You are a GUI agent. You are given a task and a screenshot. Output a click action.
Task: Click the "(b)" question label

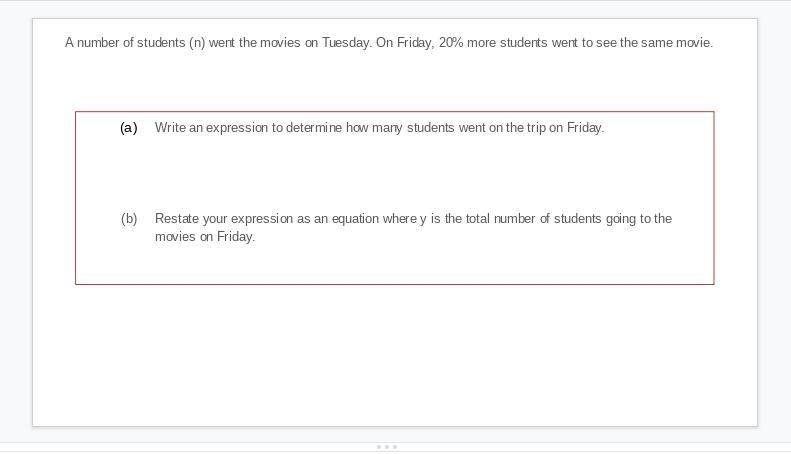pyautogui.click(x=129, y=218)
